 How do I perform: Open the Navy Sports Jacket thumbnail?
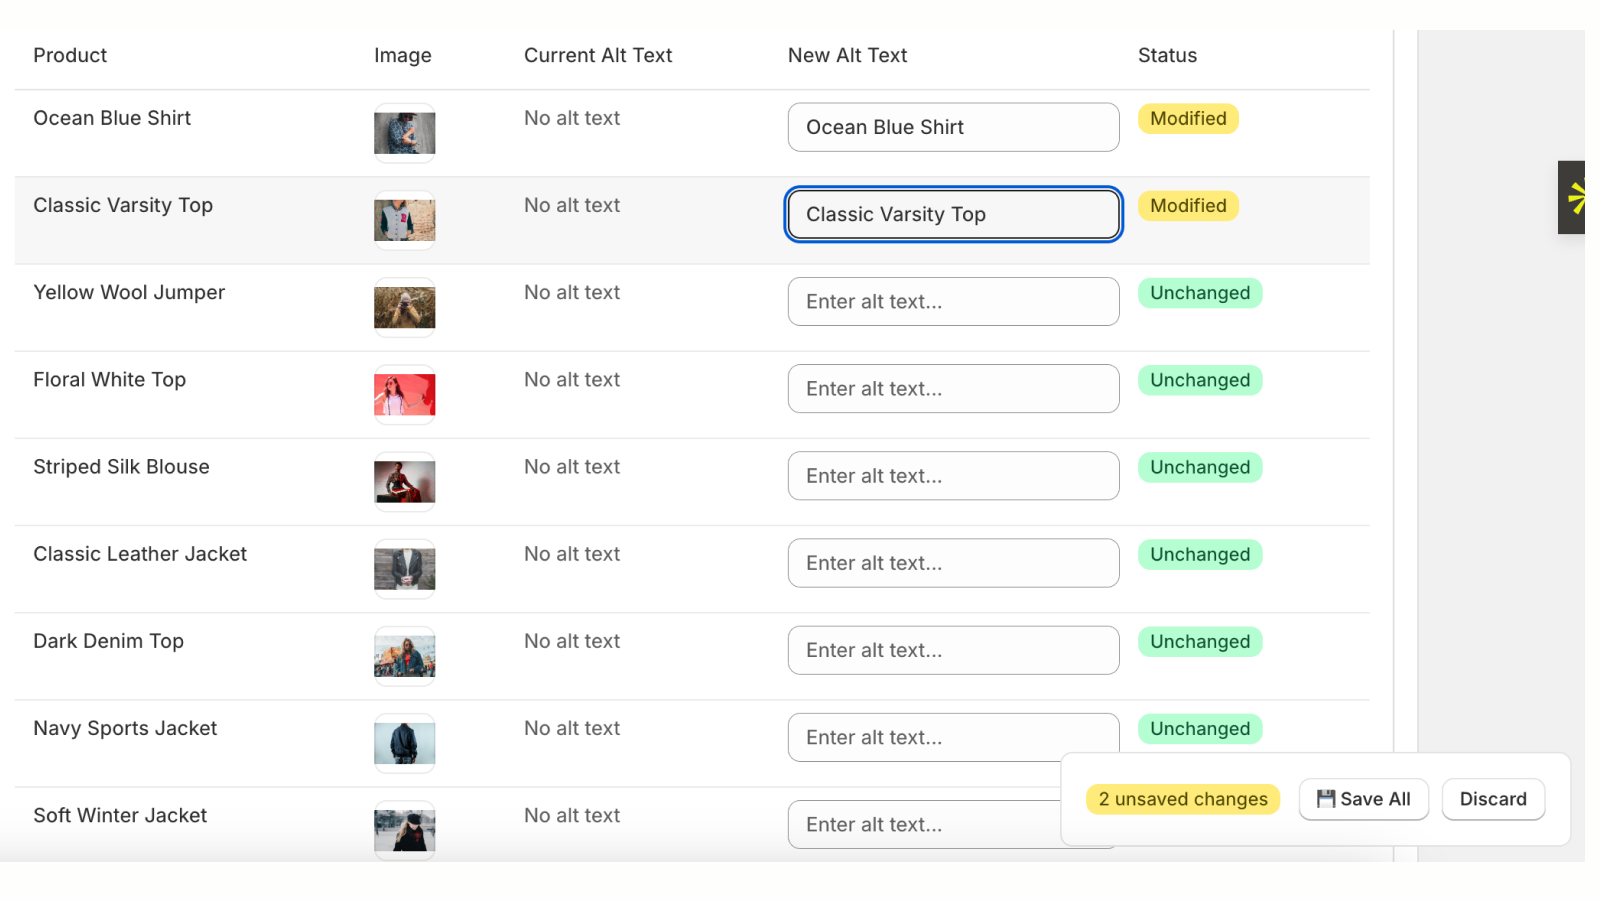[x=405, y=743]
